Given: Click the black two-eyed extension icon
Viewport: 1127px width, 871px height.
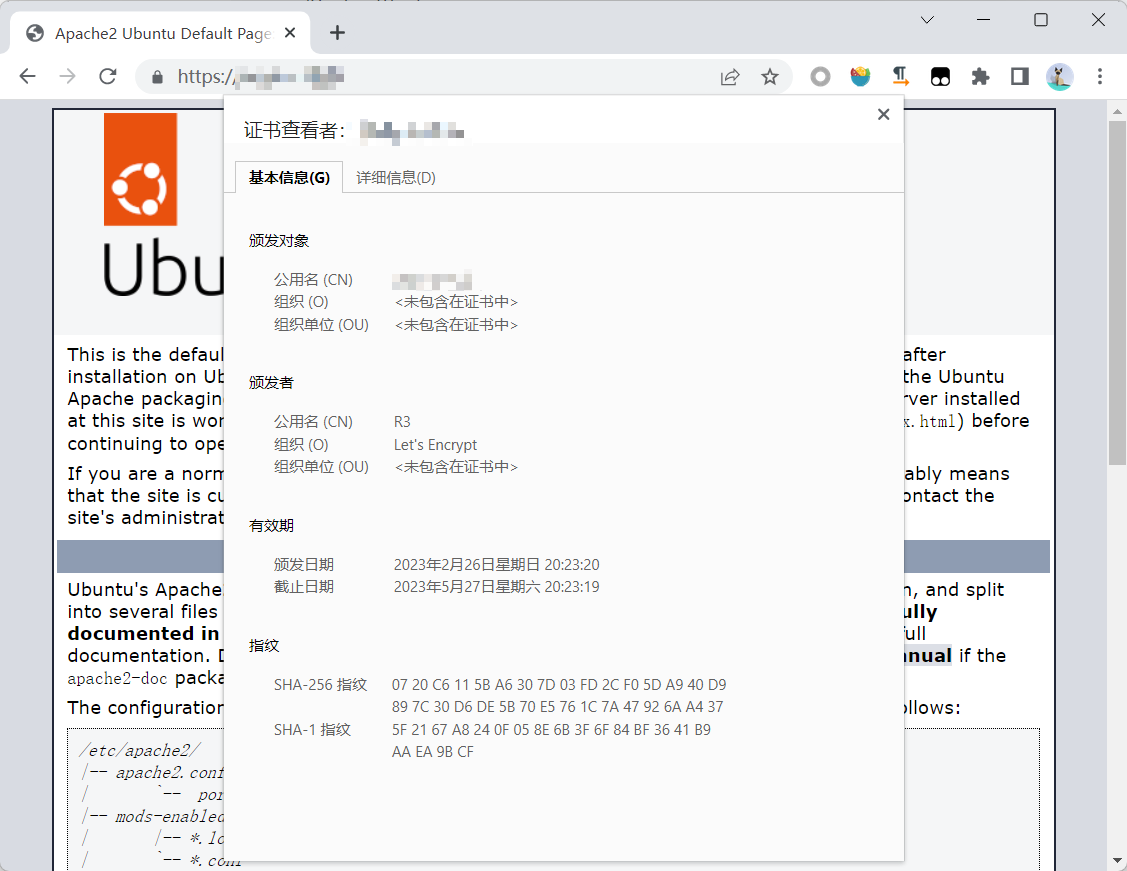Looking at the screenshot, I should point(940,76).
